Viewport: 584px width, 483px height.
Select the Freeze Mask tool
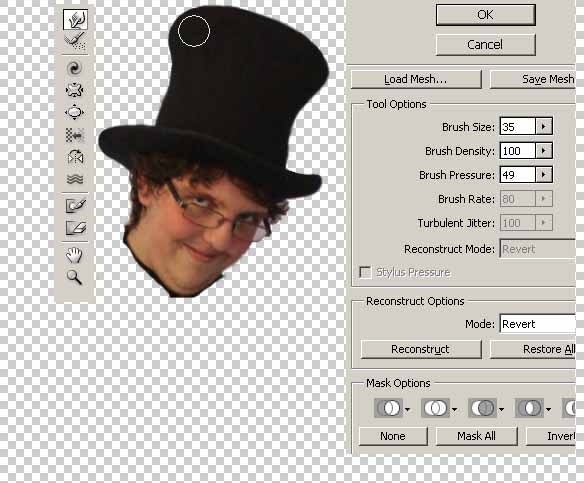(76, 205)
